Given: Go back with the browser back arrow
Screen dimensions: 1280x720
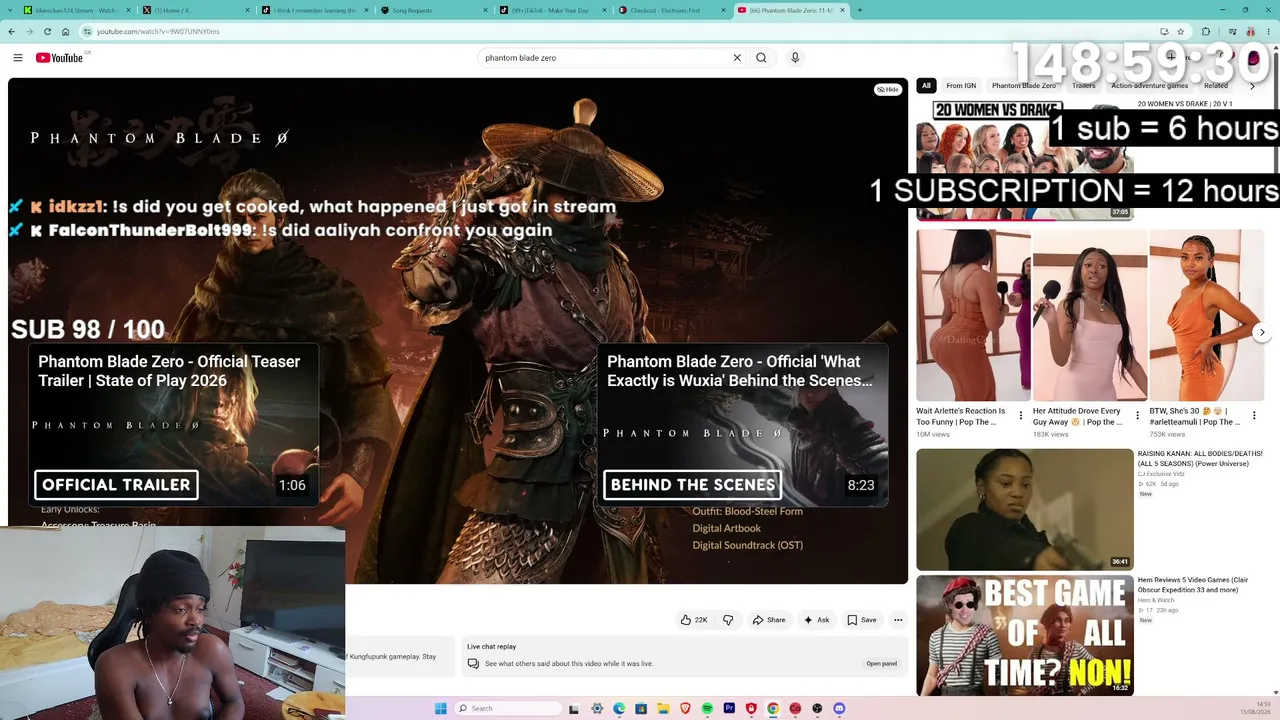Looking at the screenshot, I should (12, 31).
